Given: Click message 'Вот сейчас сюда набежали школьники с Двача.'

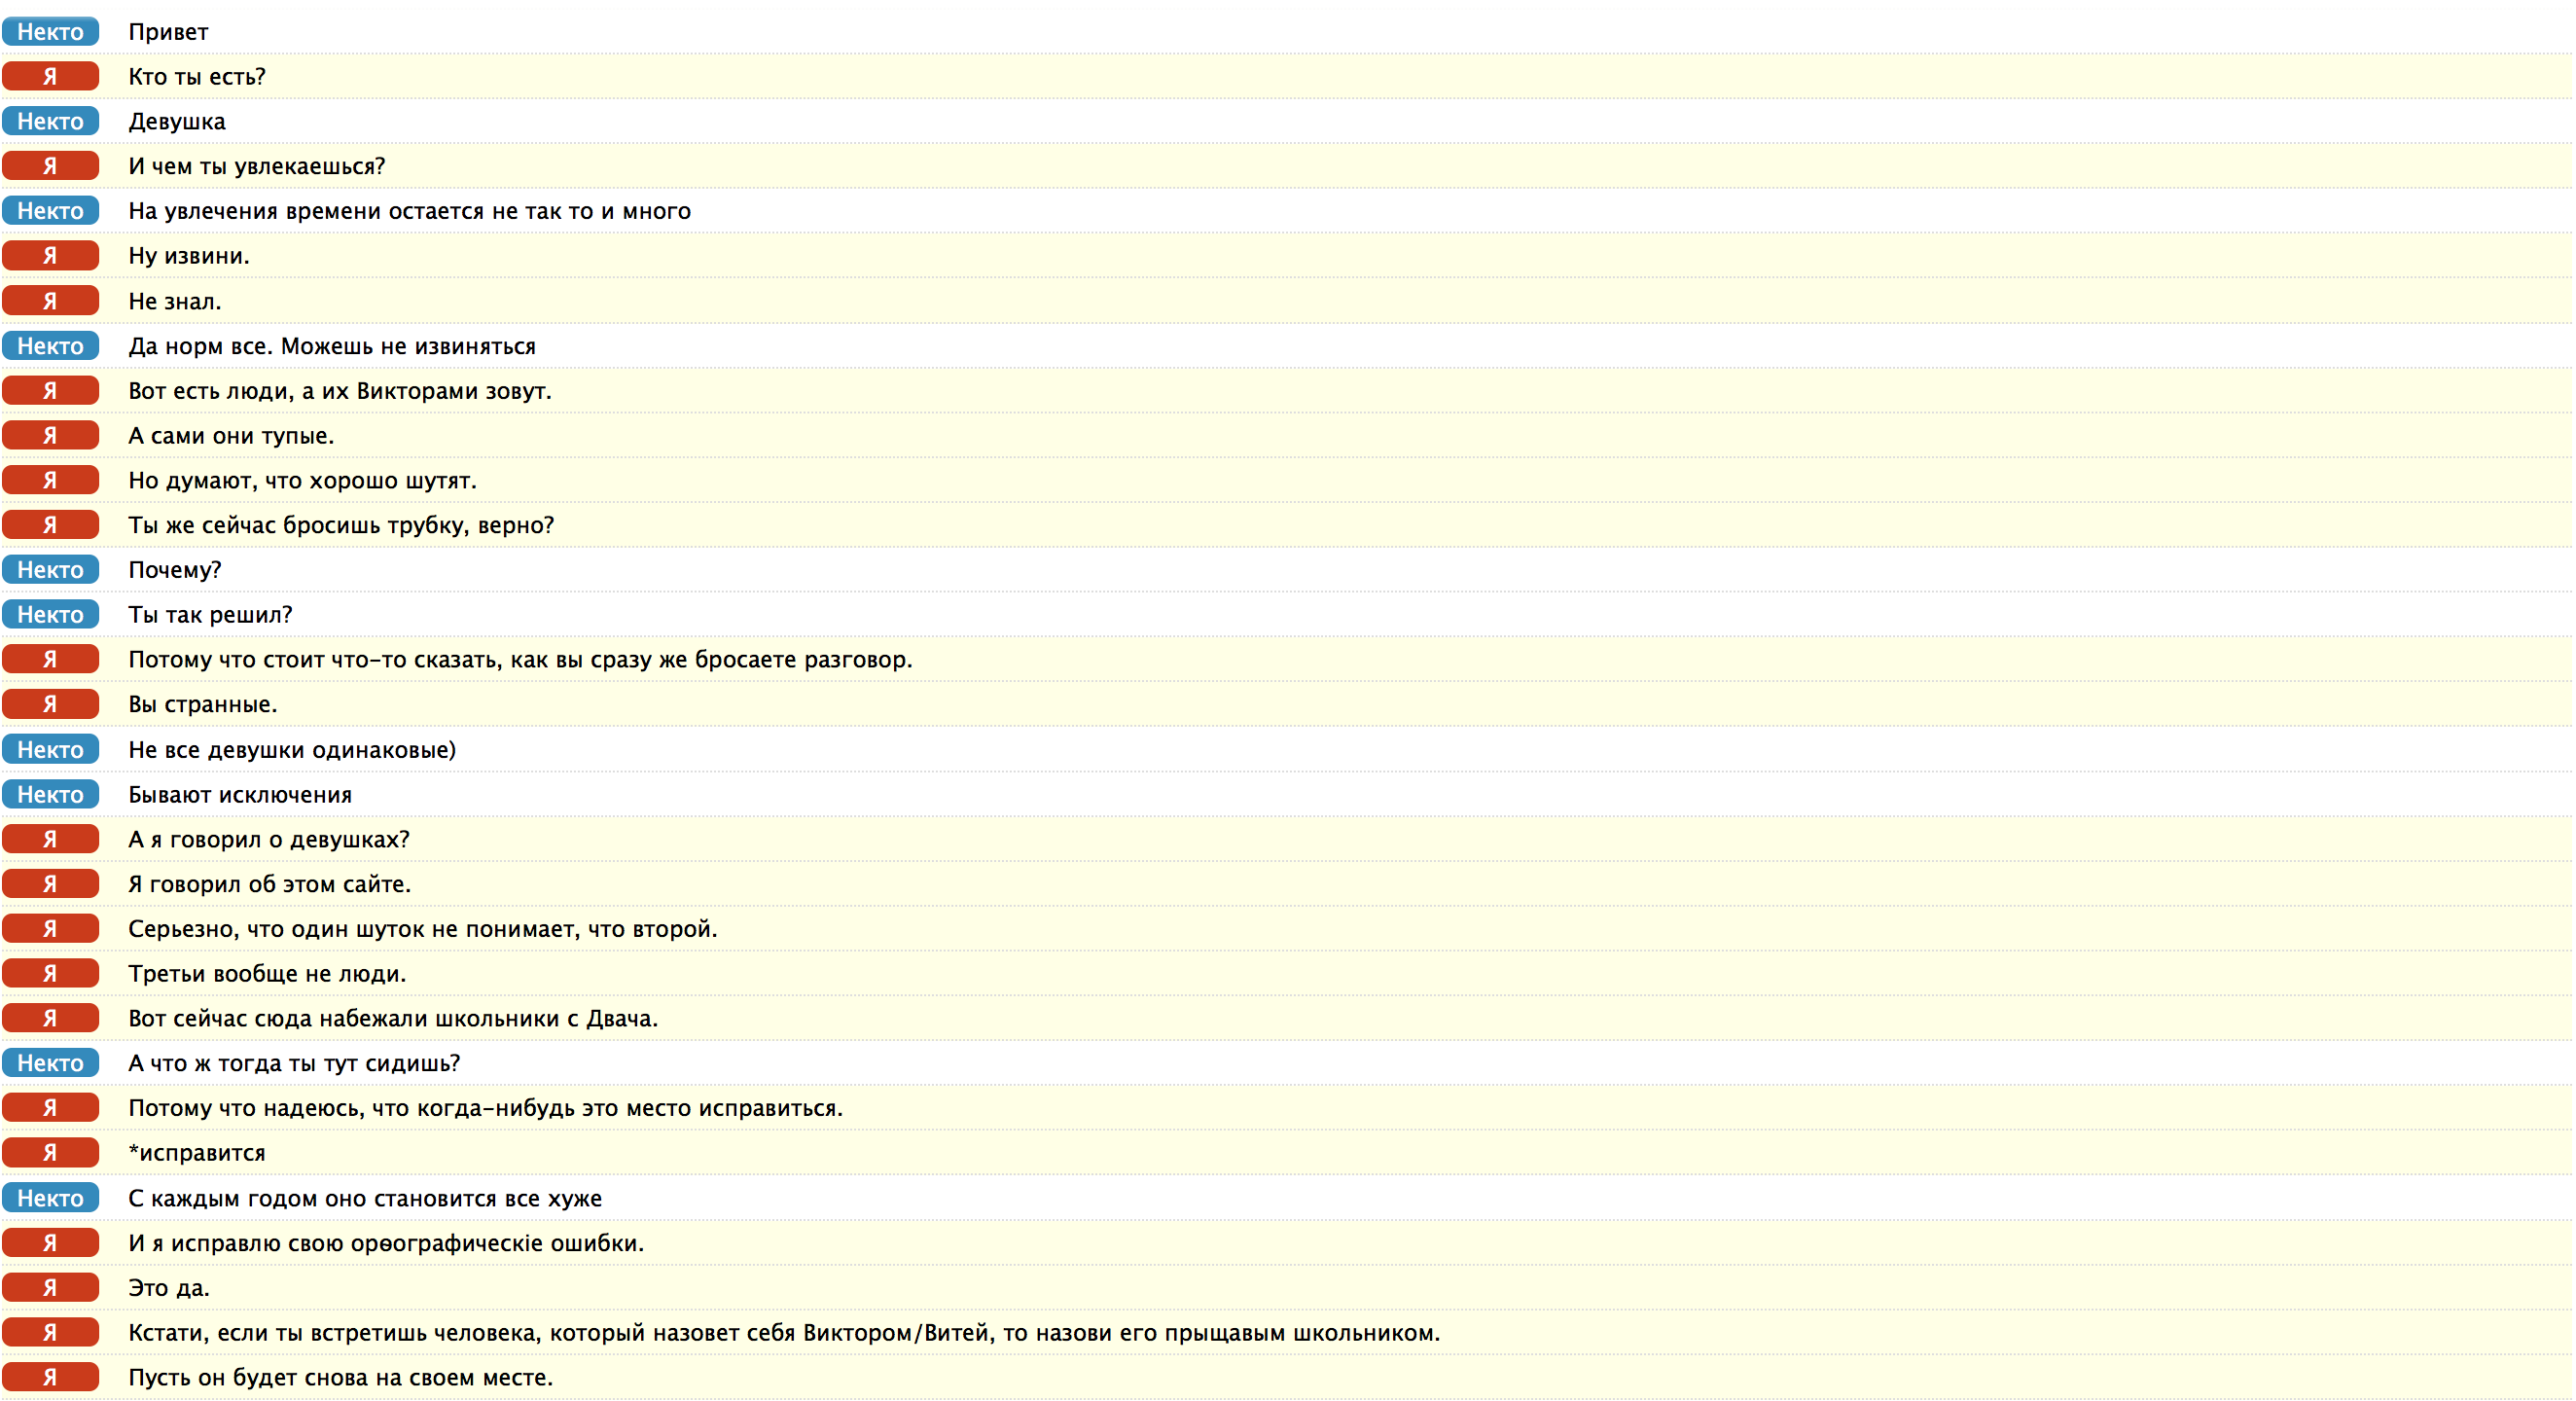Looking at the screenshot, I should [392, 1019].
